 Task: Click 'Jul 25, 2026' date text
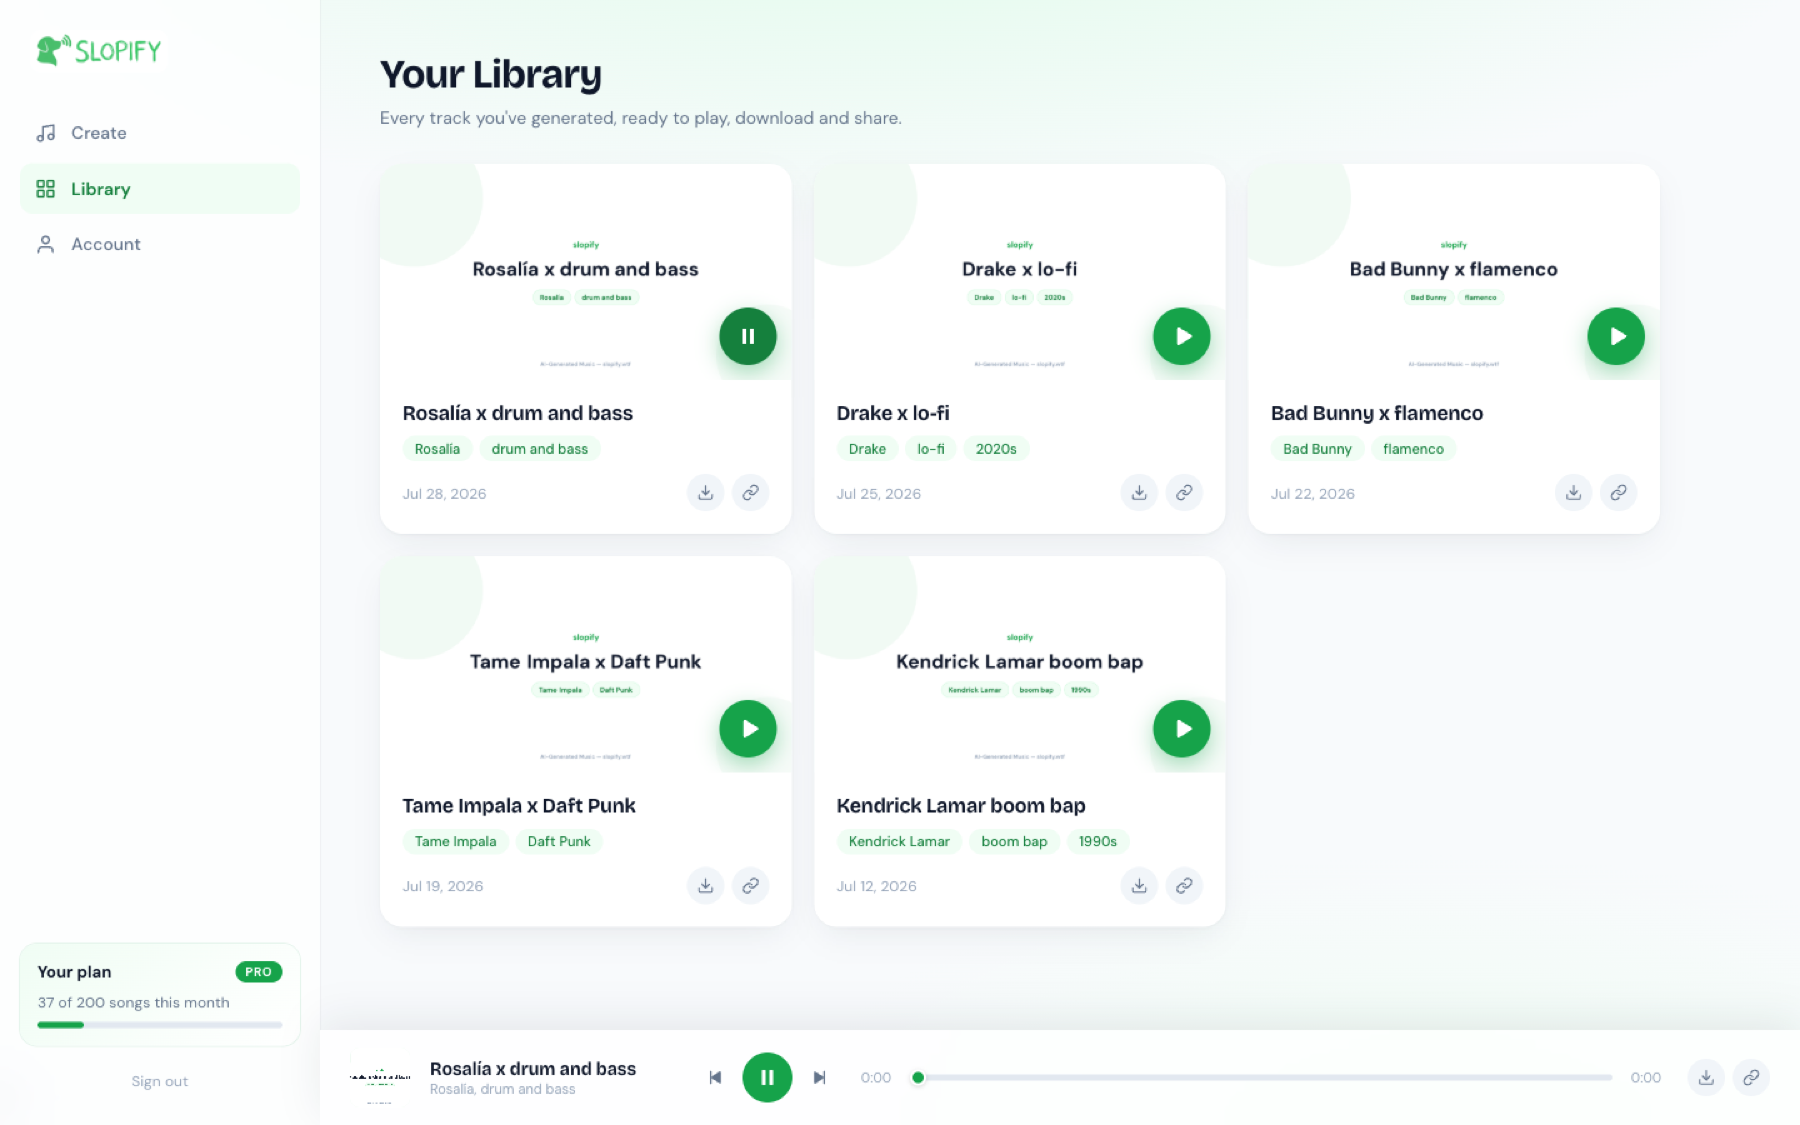(x=879, y=494)
